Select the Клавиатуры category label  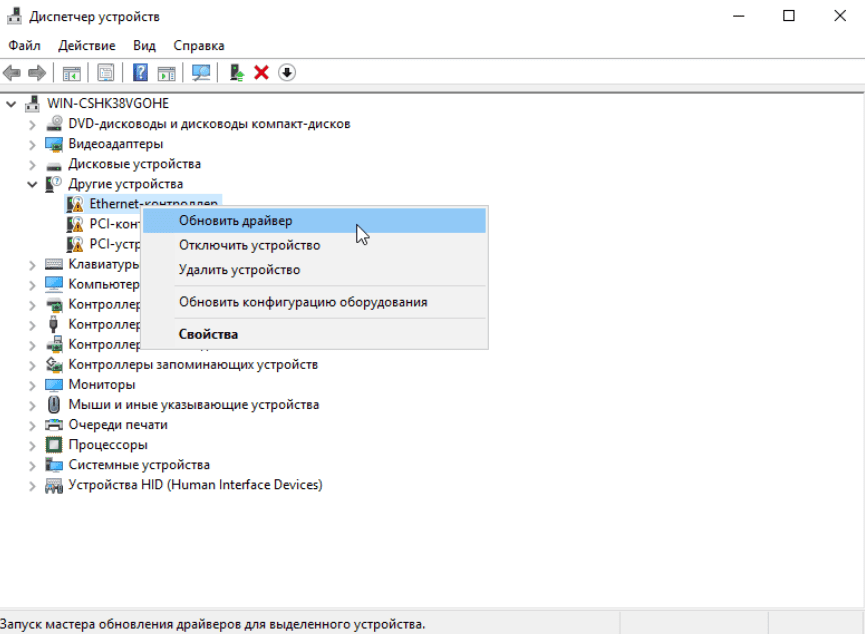pyautogui.click(x=104, y=264)
